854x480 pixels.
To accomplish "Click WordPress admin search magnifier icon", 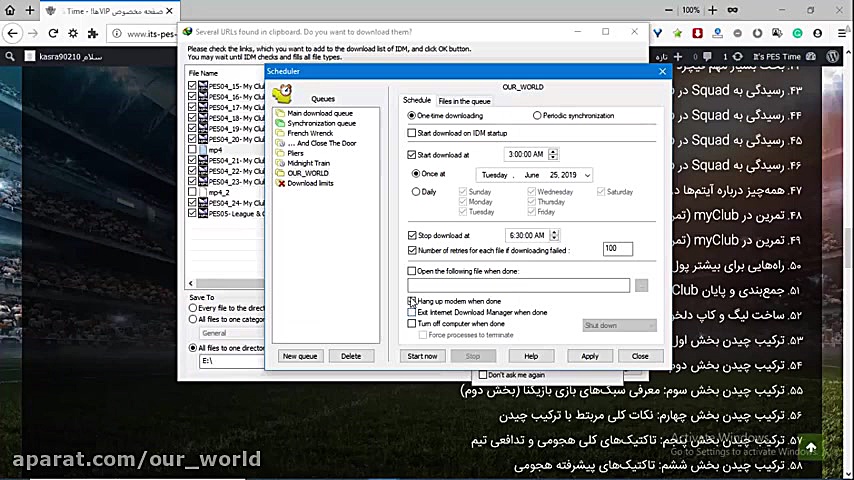I will point(10,56).
